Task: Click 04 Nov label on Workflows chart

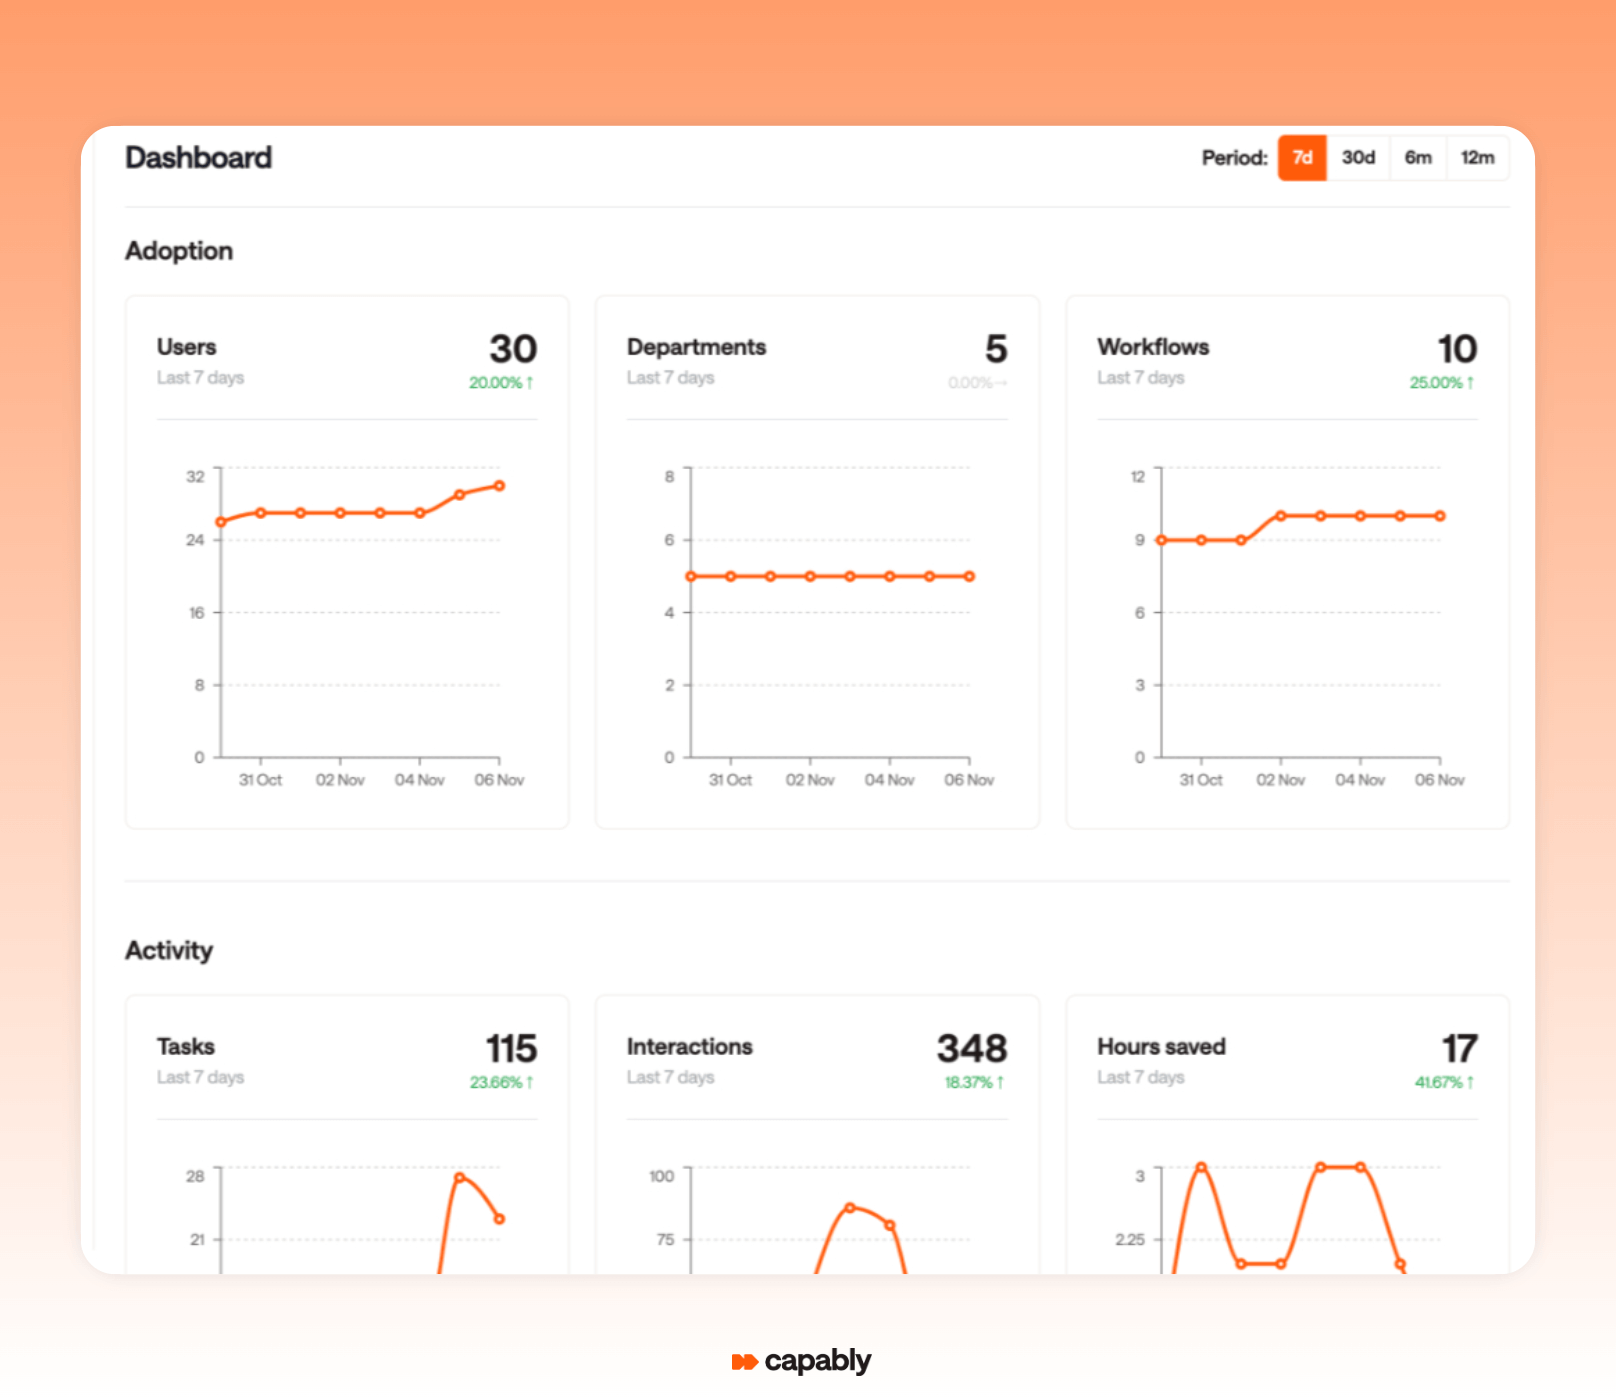Action: pyautogui.click(x=1360, y=780)
